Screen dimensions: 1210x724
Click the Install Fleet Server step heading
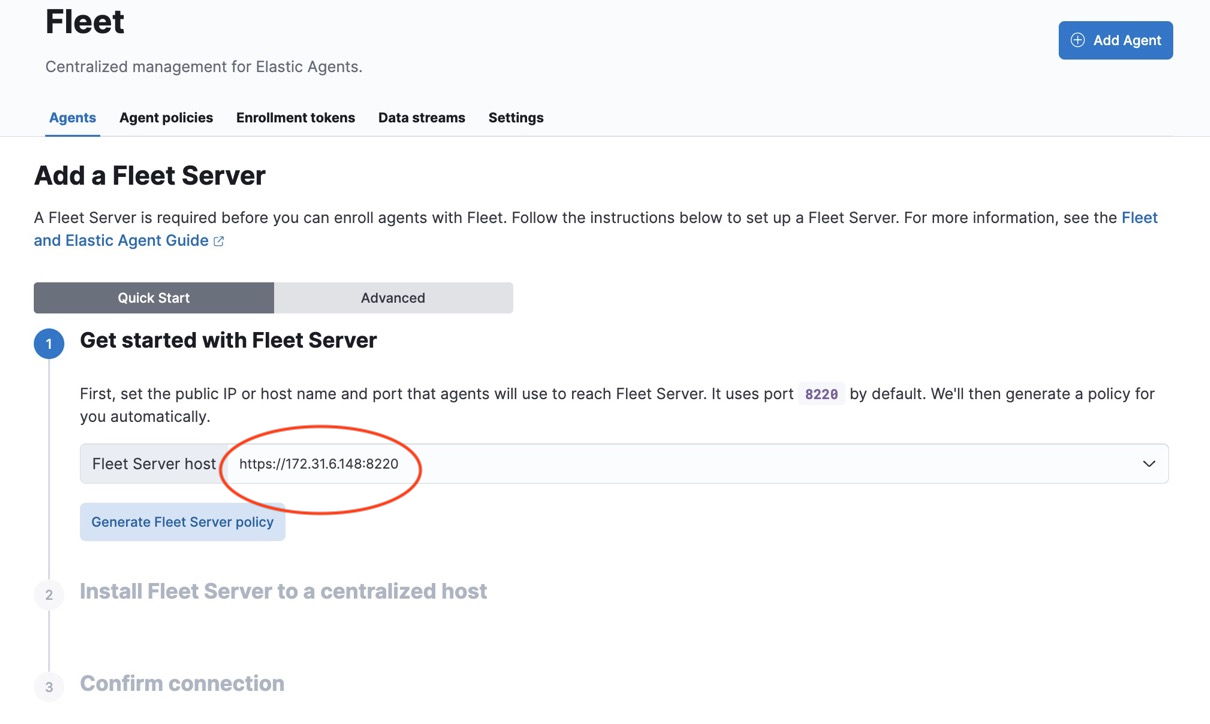283,591
